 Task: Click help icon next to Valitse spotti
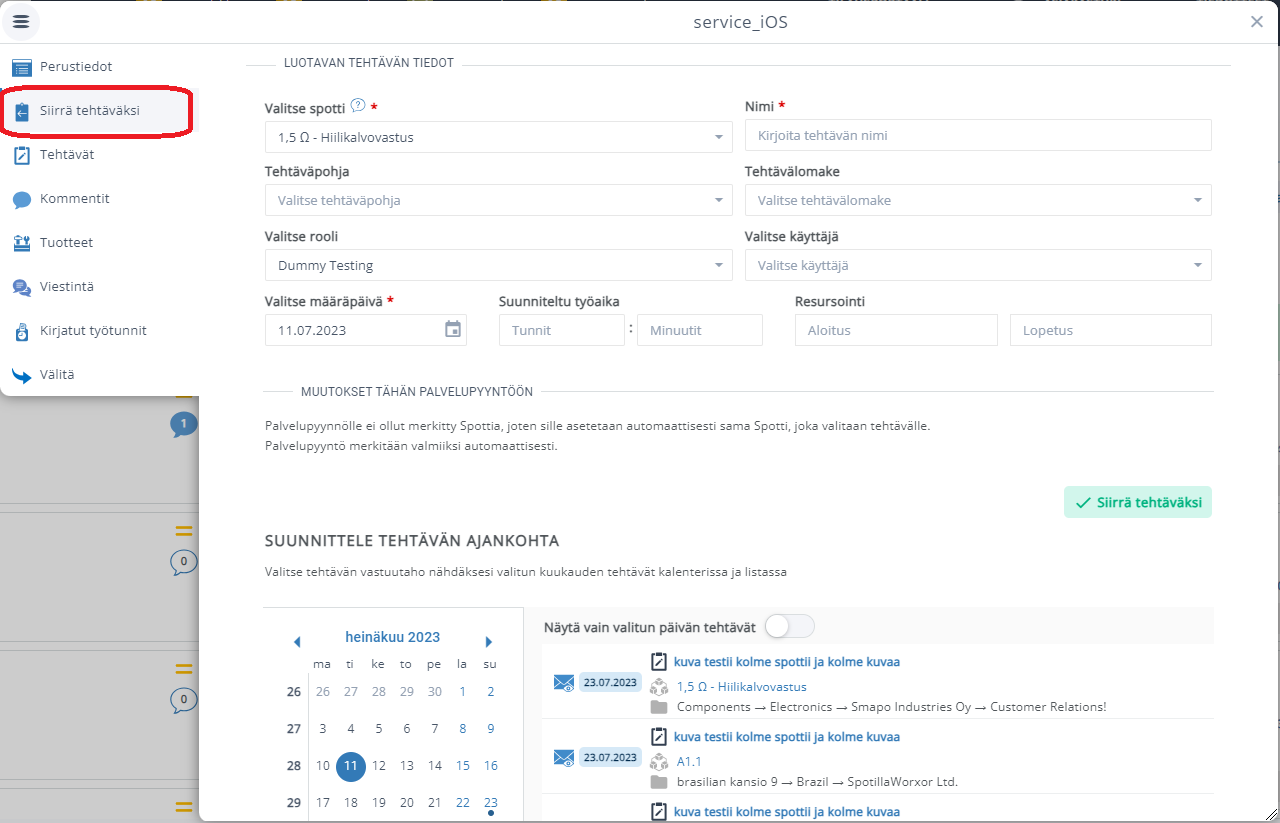click(x=358, y=105)
